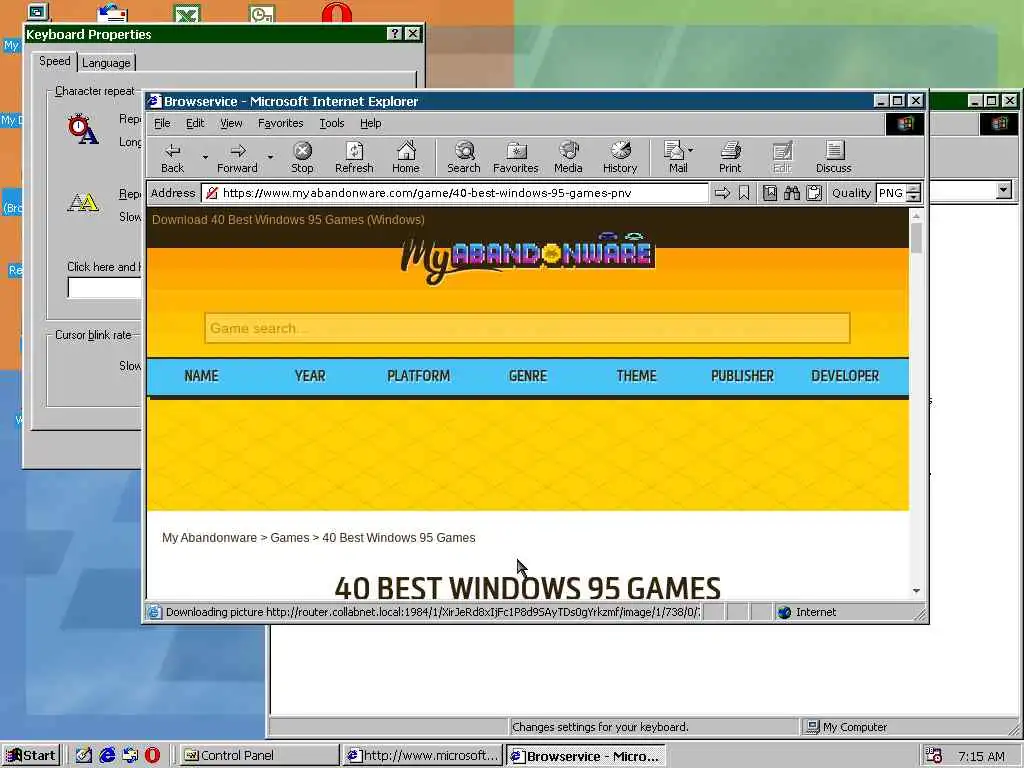Screen dimensions: 1024x768
Task: Open the Favorites toolbar button
Action: (x=515, y=158)
